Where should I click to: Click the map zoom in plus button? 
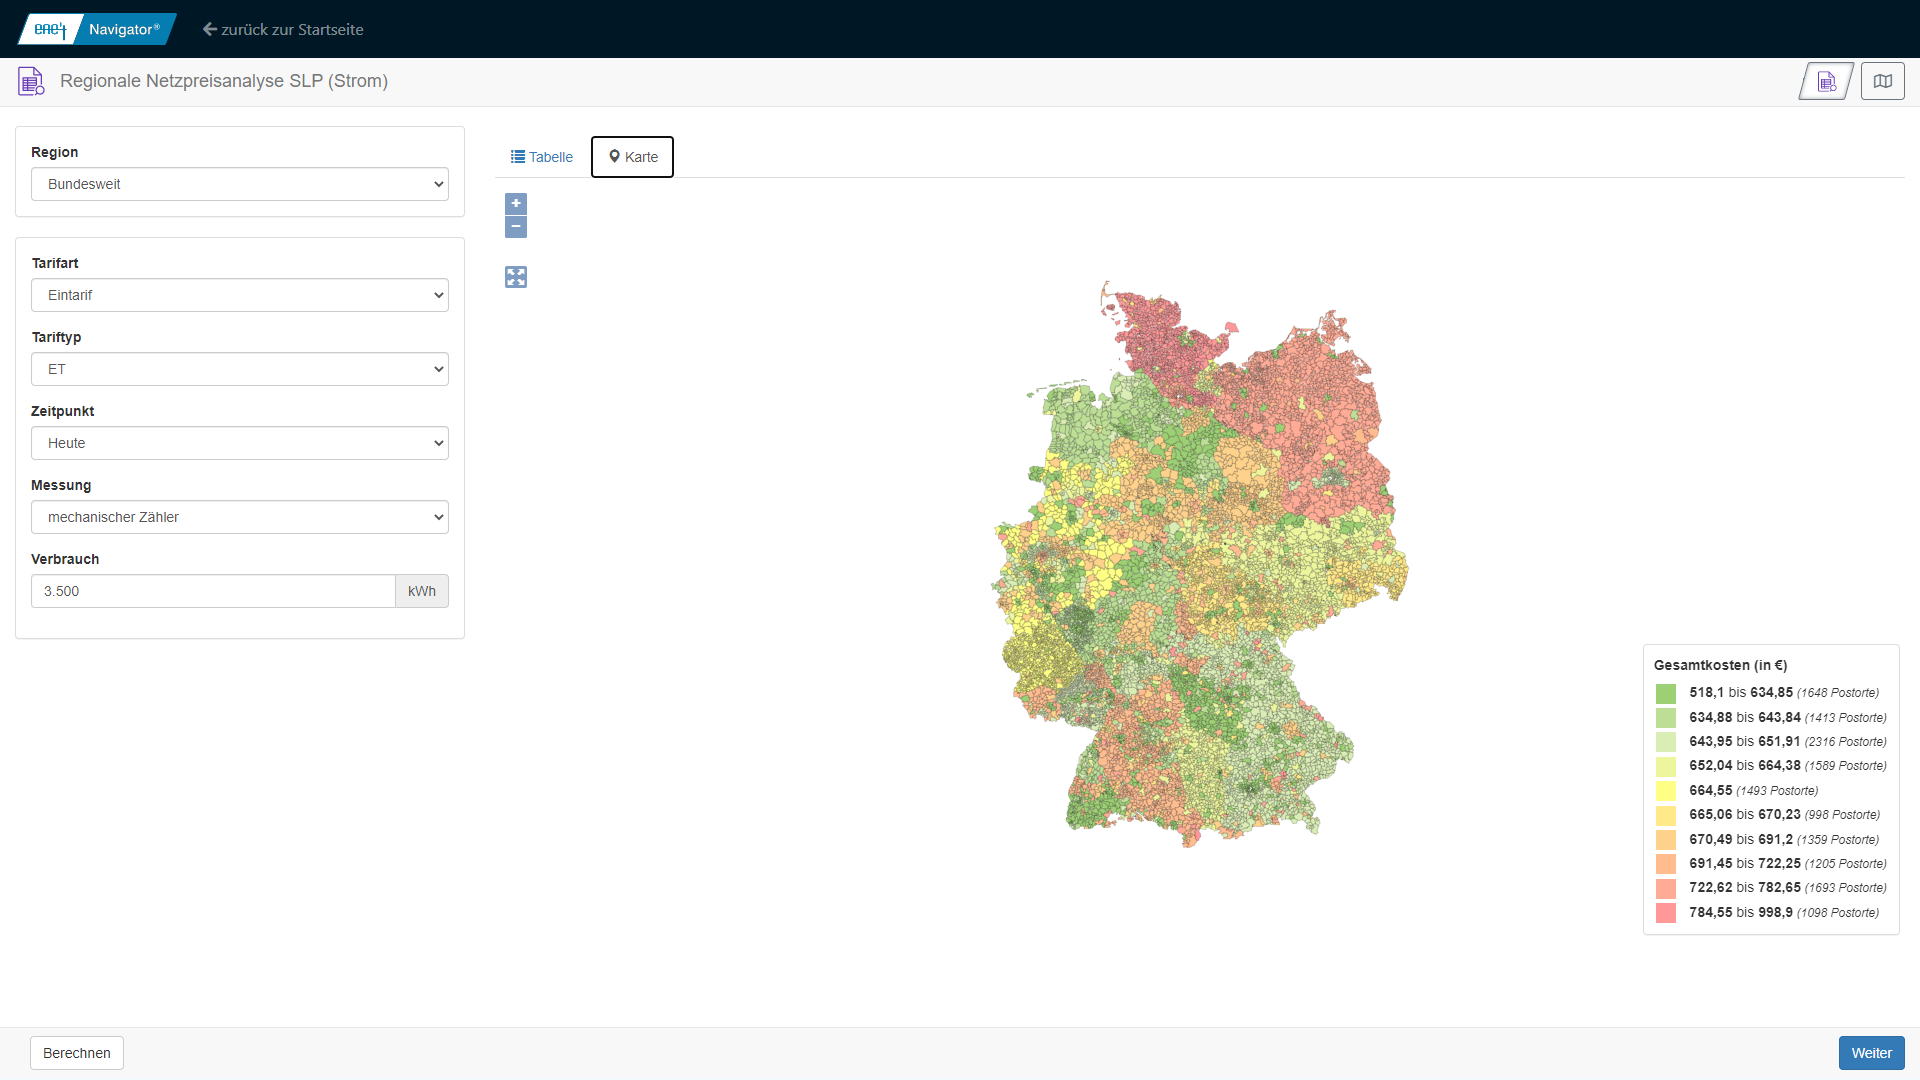[516, 203]
